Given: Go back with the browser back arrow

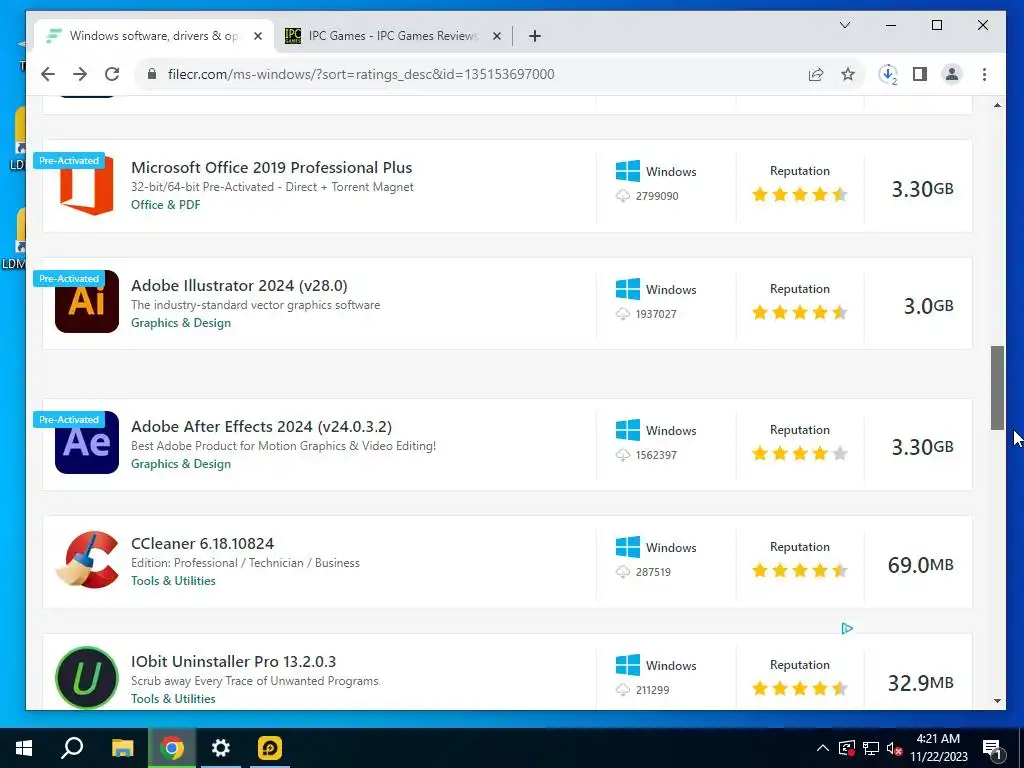Looking at the screenshot, I should (48, 74).
